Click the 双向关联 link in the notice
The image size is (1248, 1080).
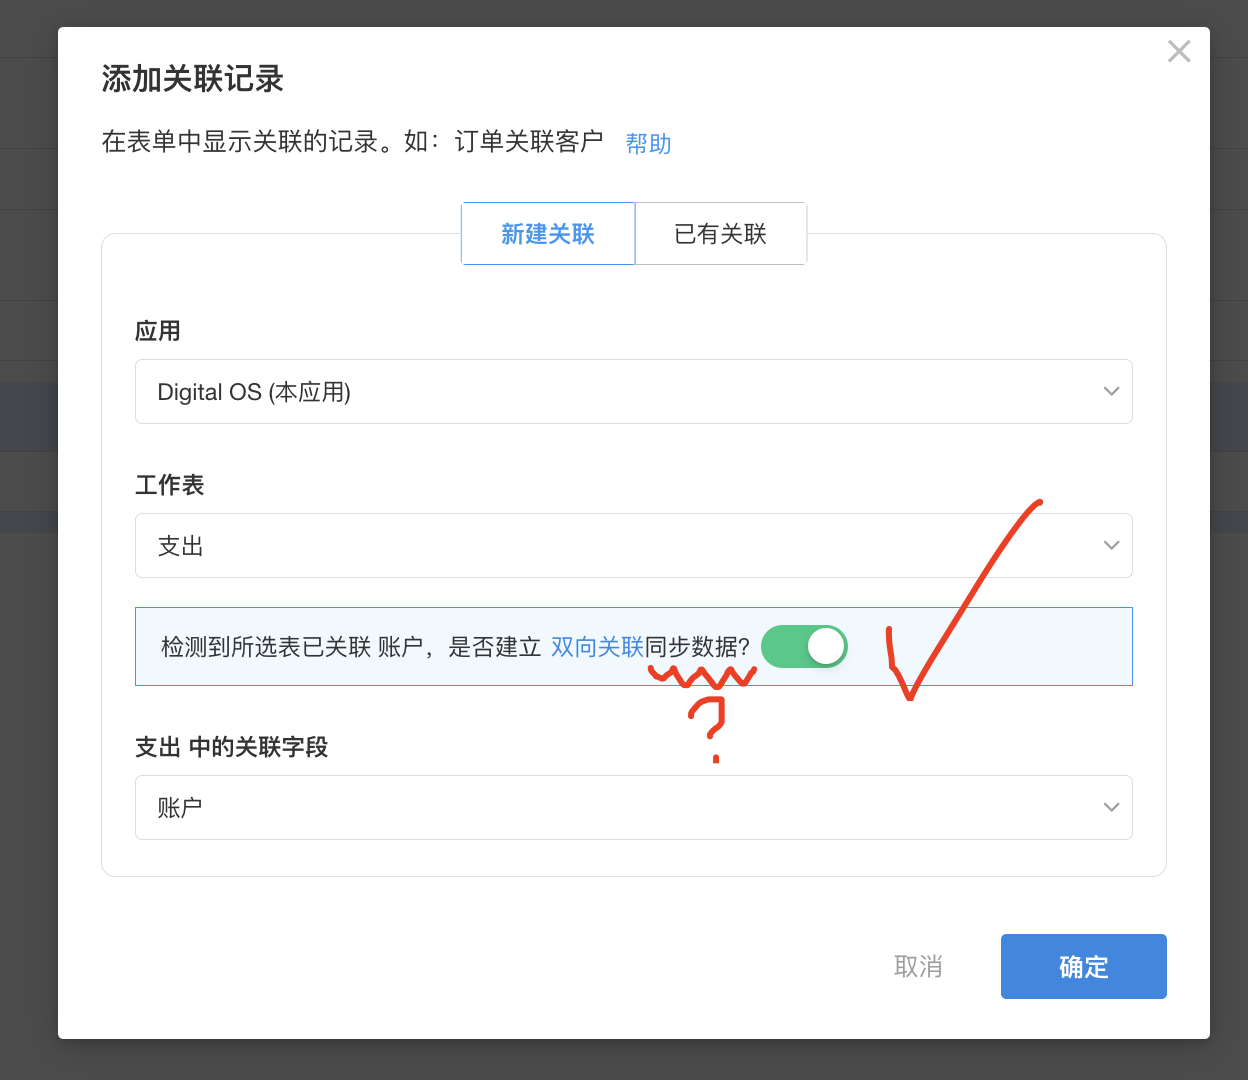tap(596, 646)
